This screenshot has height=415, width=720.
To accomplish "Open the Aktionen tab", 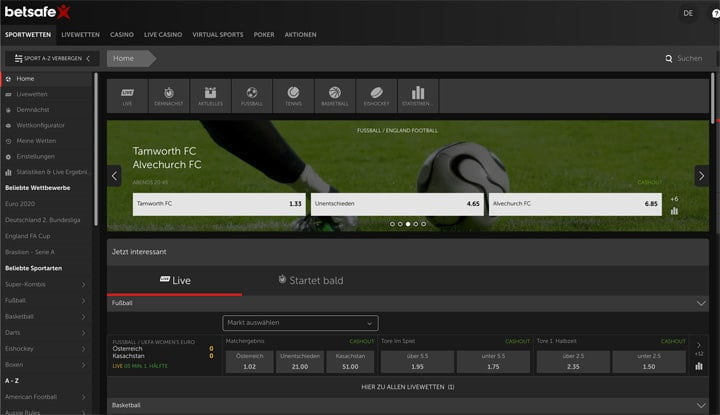I will coord(300,35).
